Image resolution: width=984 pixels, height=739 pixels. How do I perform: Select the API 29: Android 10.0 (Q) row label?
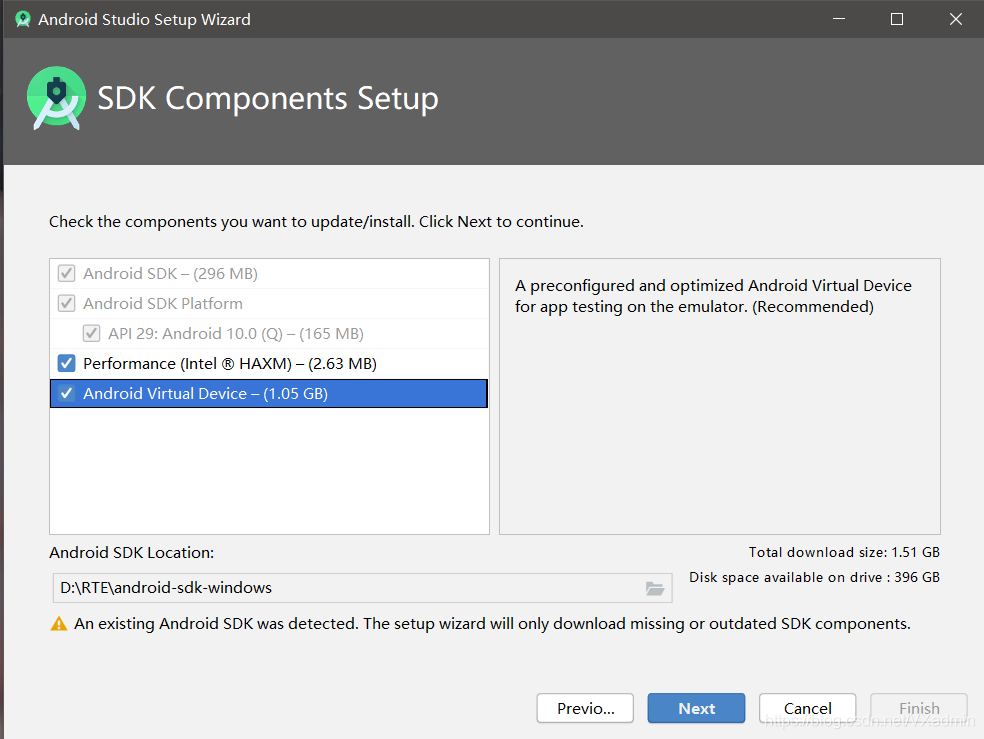click(x=236, y=334)
